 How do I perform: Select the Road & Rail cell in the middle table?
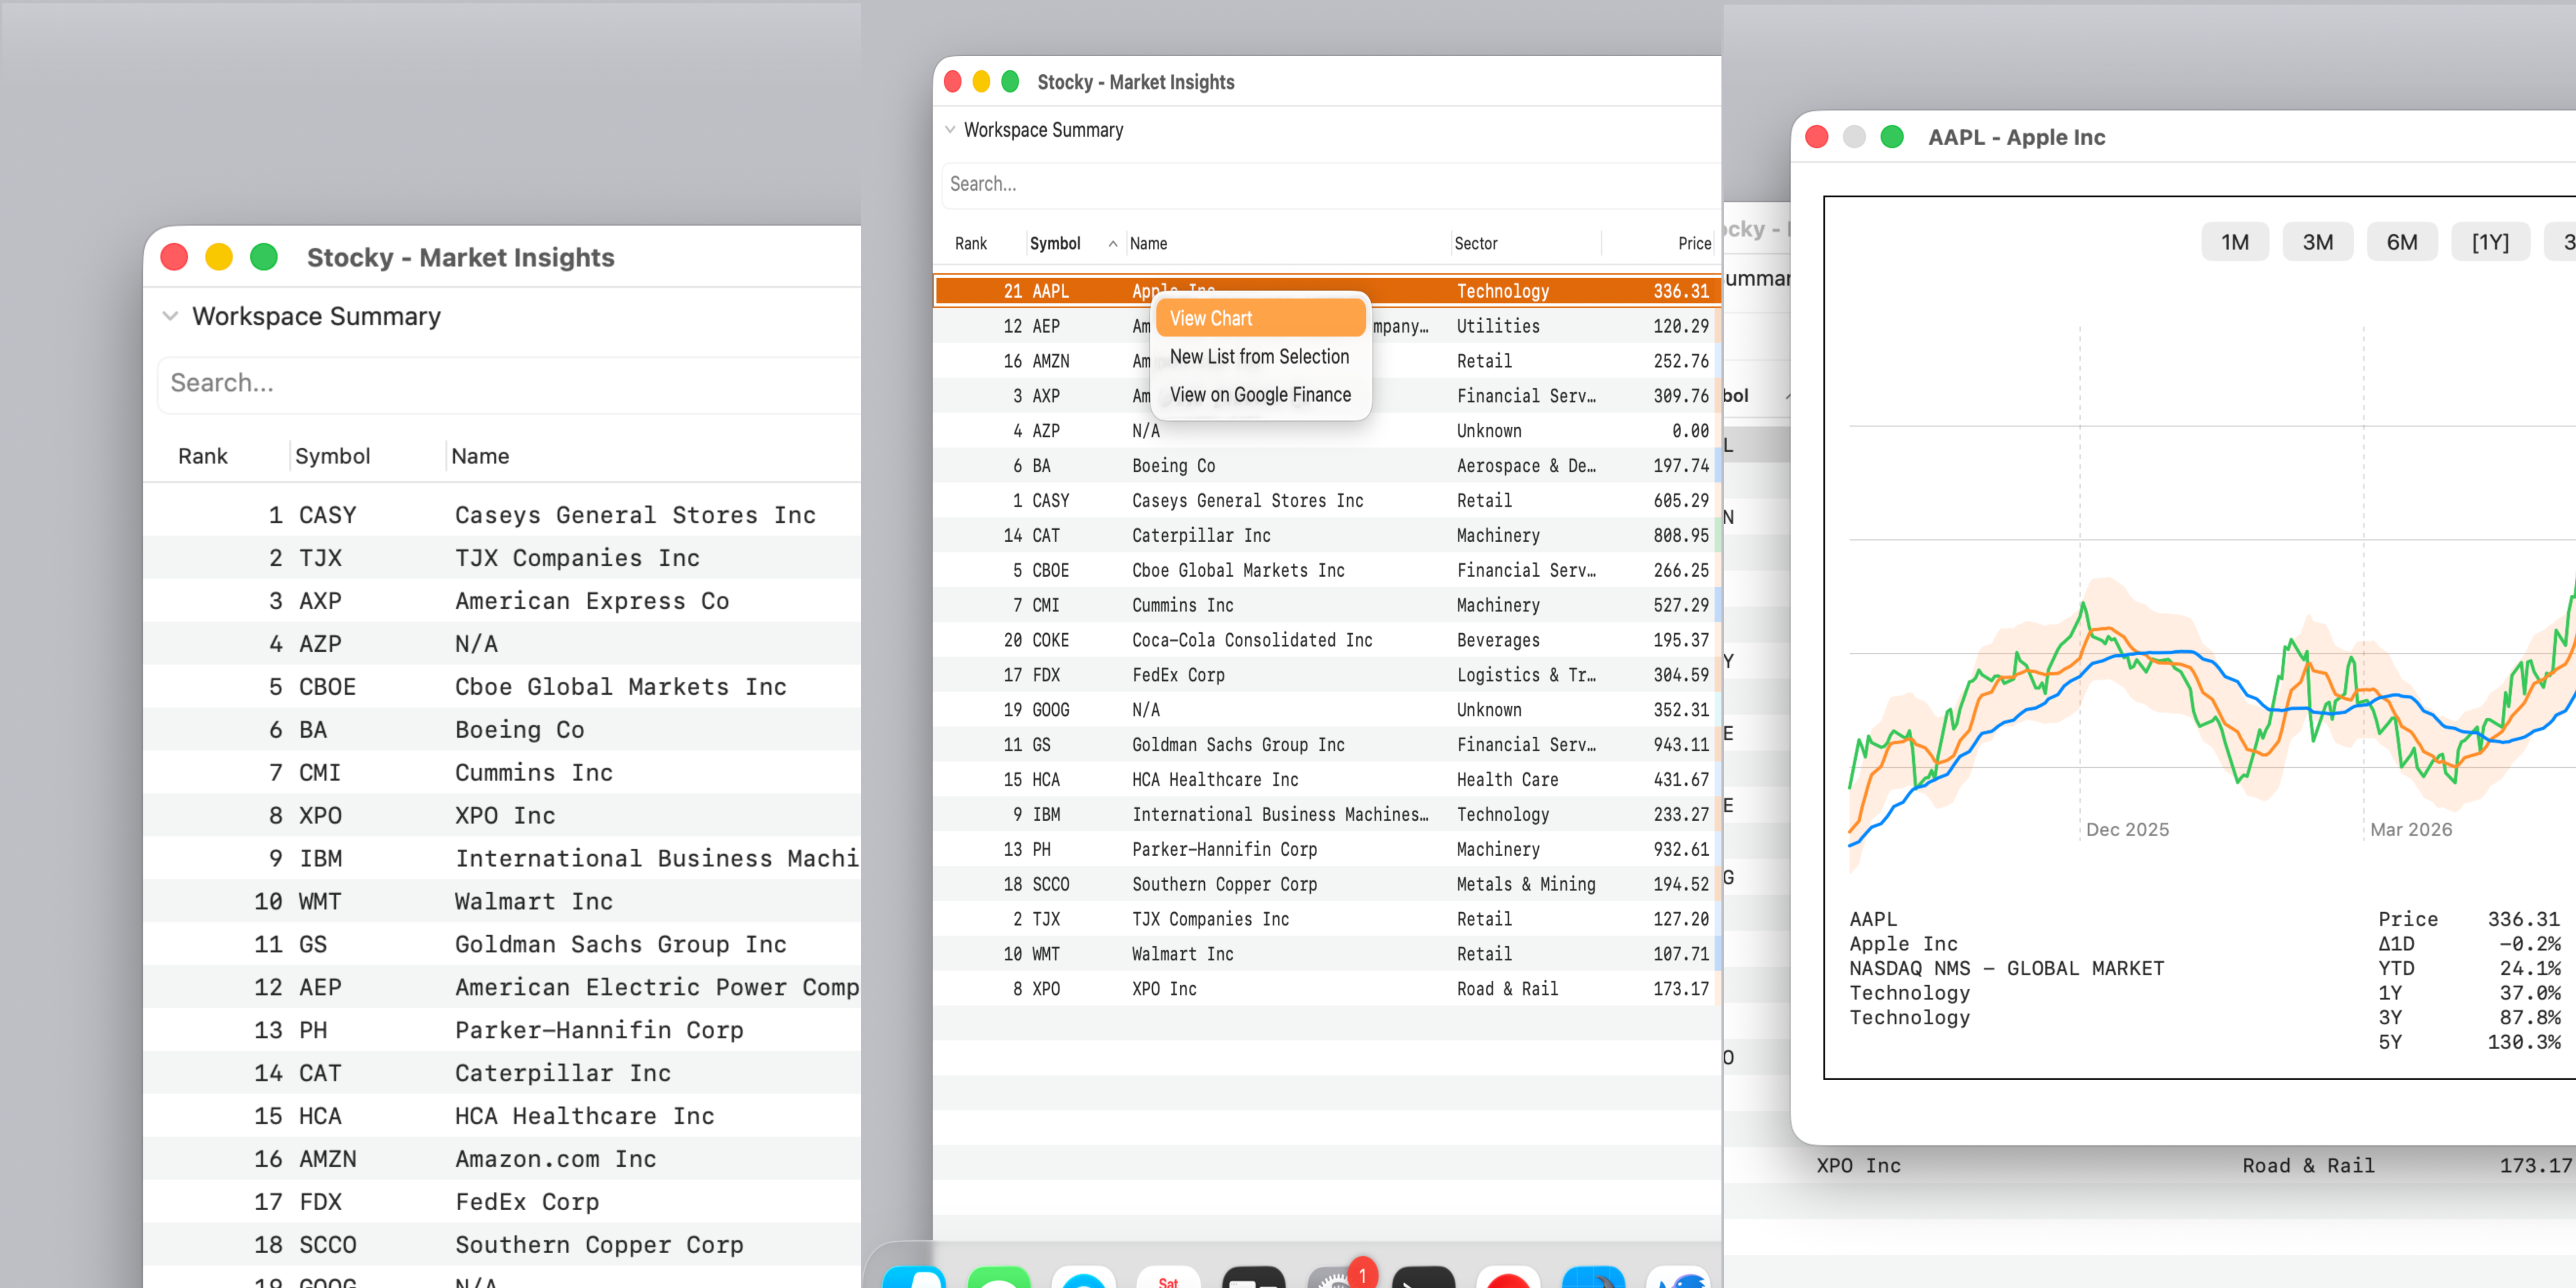1507,989
